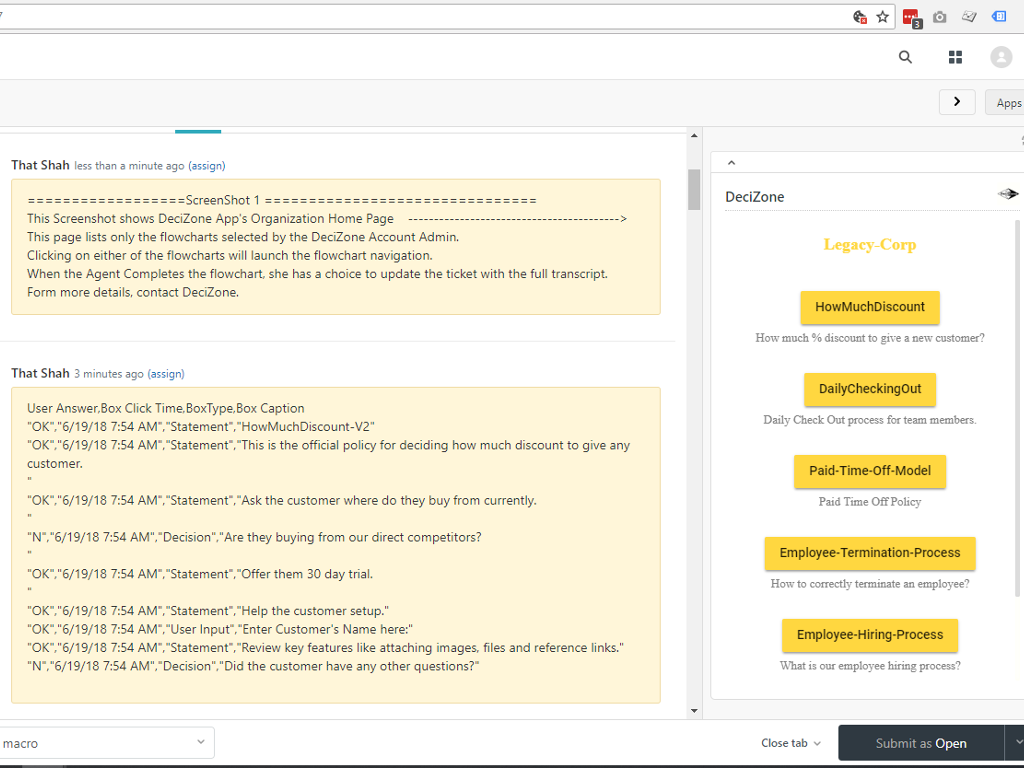
Task: Launch the DailyCheckingOut flowchart
Action: click(x=870, y=389)
